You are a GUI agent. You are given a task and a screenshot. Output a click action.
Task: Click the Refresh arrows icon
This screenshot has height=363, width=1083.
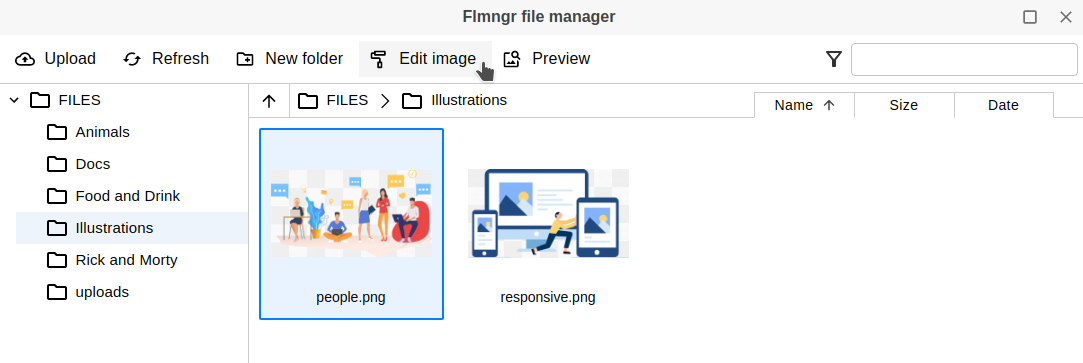click(132, 59)
